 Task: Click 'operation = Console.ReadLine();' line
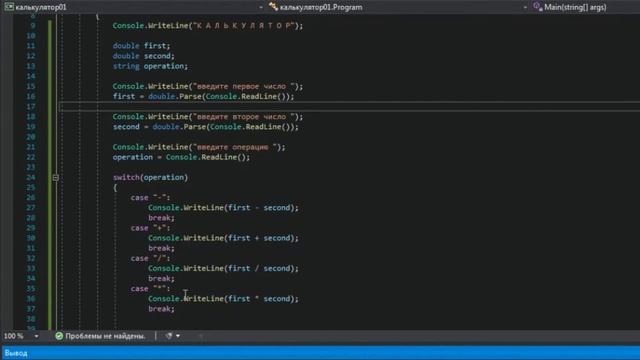tap(181, 157)
